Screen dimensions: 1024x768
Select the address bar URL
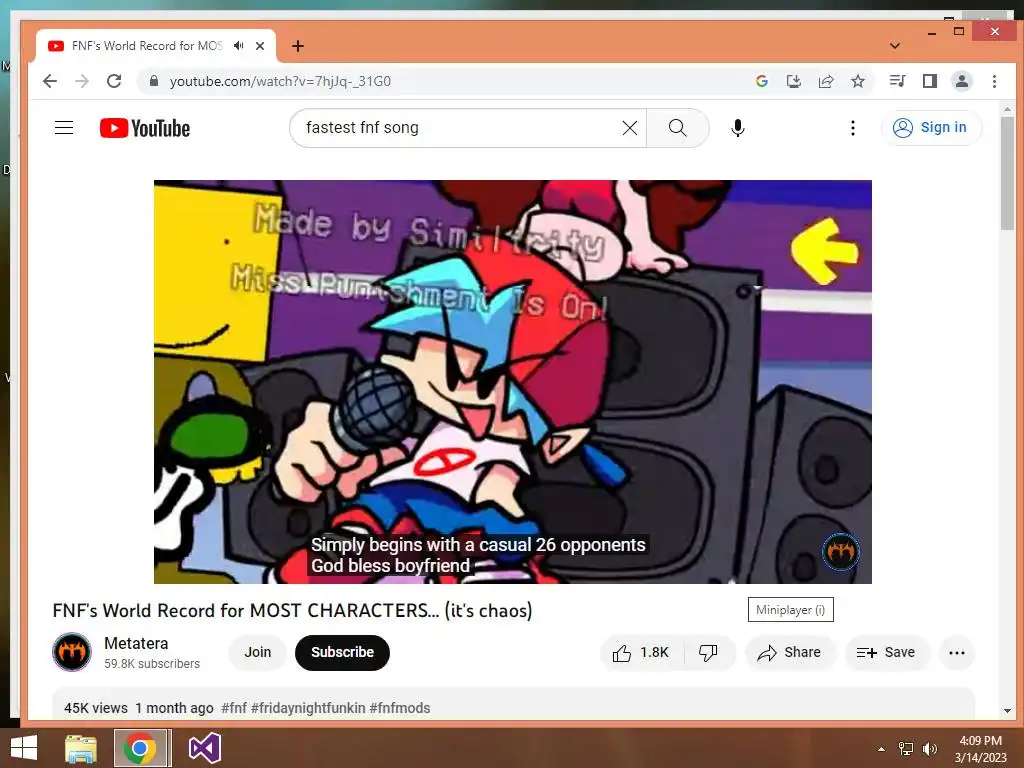tap(280, 81)
